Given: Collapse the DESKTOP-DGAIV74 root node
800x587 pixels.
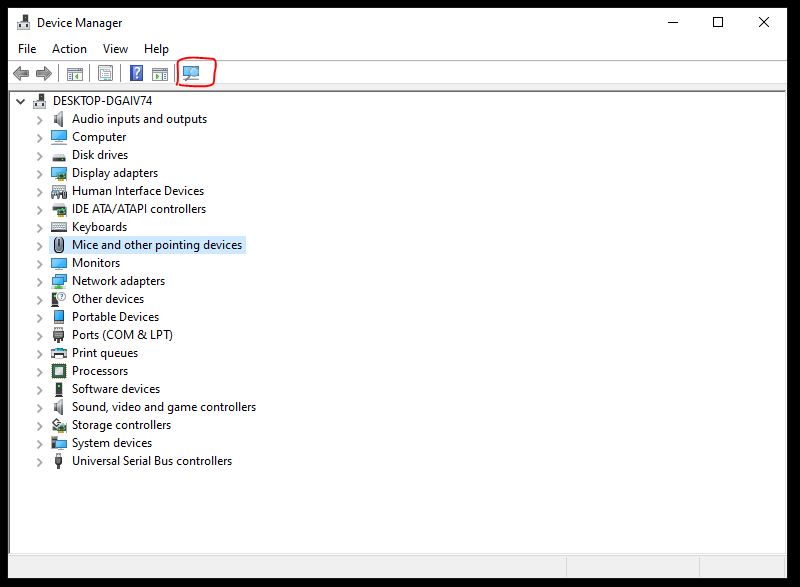Looking at the screenshot, I should click(20, 101).
